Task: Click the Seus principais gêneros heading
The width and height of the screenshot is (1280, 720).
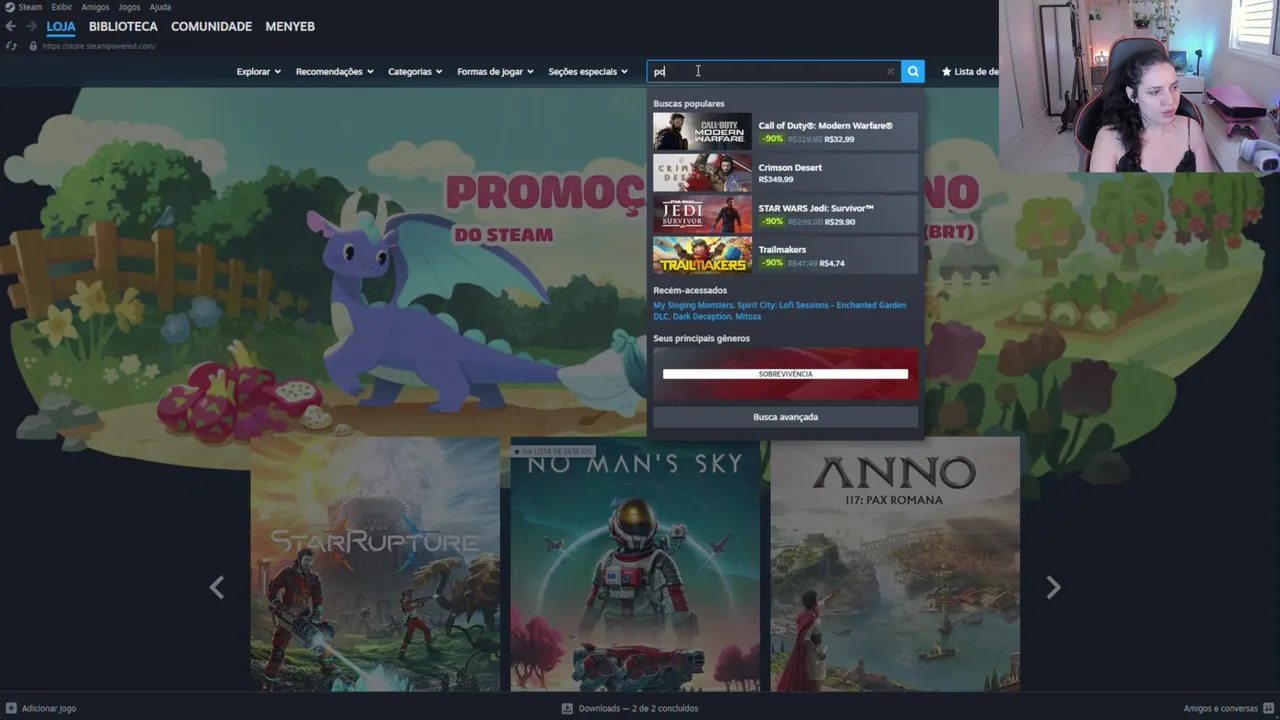Action: pyautogui.click(x=701, y=338)
